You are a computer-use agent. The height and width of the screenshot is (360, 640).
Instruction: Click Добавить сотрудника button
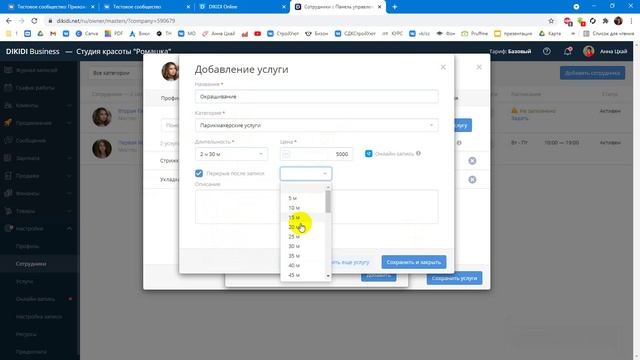pyautogui.click(x=592, y=73)
